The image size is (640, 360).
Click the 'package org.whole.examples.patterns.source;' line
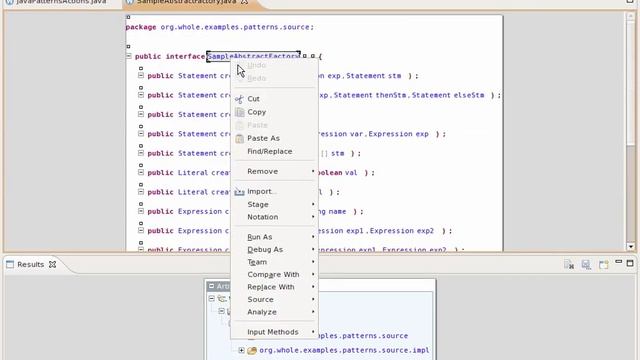coord(220,27)
